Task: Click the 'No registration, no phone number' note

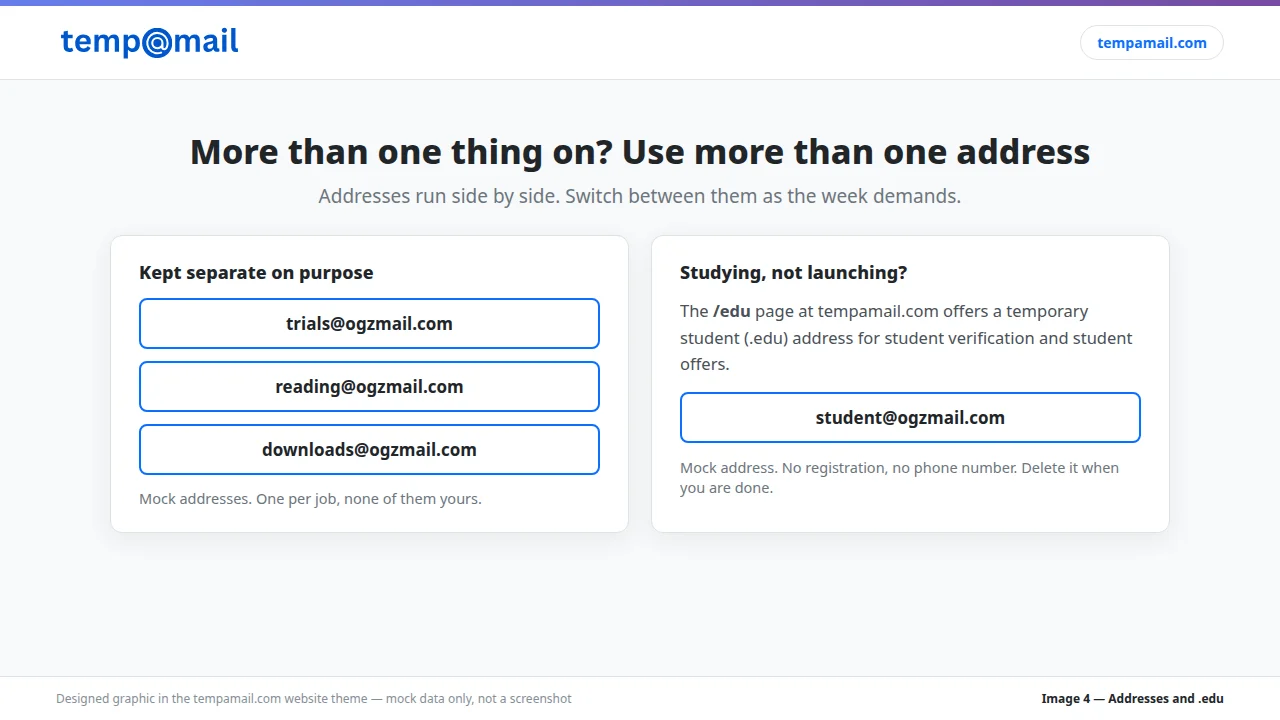Action: (900, 478)
